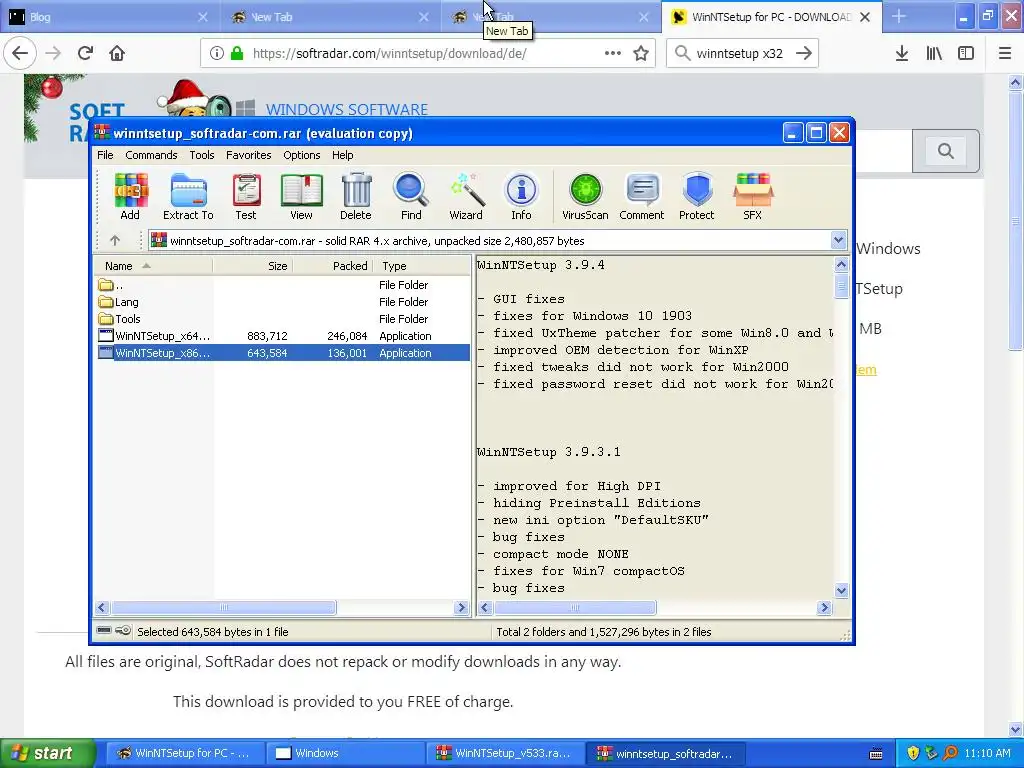Open the Firefox library icon
The width and height of the screenshot is (1024, 768).
(934, 53)
